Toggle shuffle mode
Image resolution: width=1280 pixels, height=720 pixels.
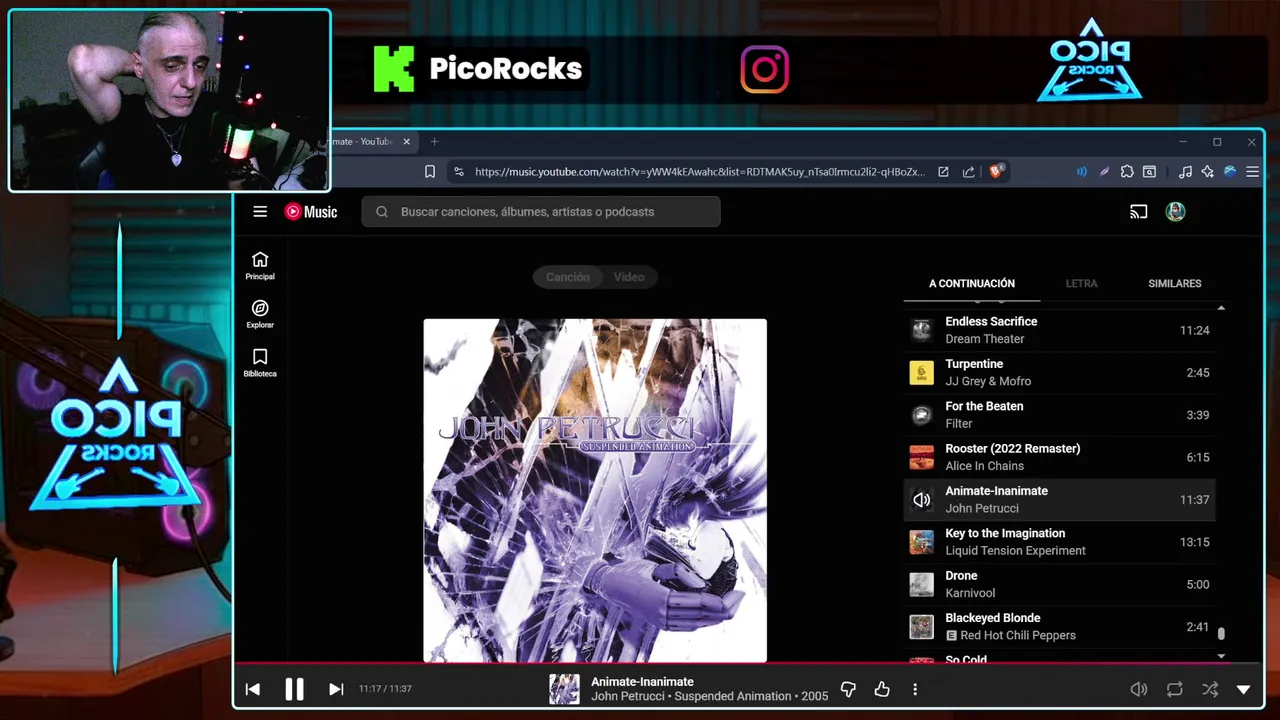click(1210, 689)
